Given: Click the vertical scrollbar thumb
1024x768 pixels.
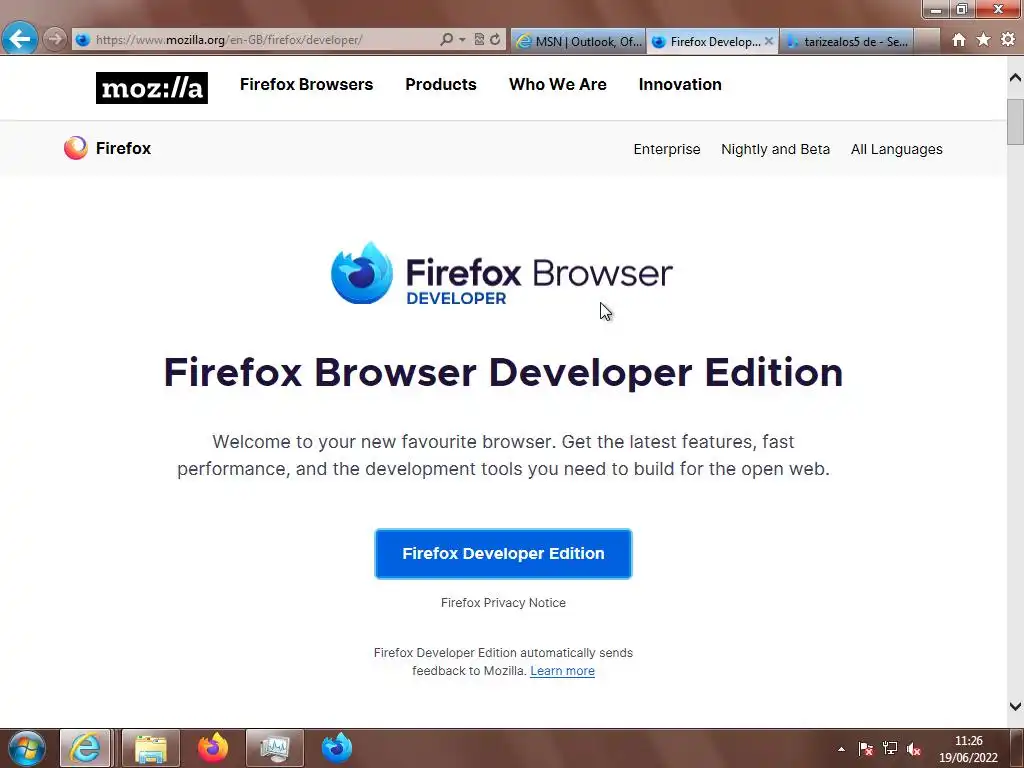Looking at the screenshot, I should (1015, 121).
